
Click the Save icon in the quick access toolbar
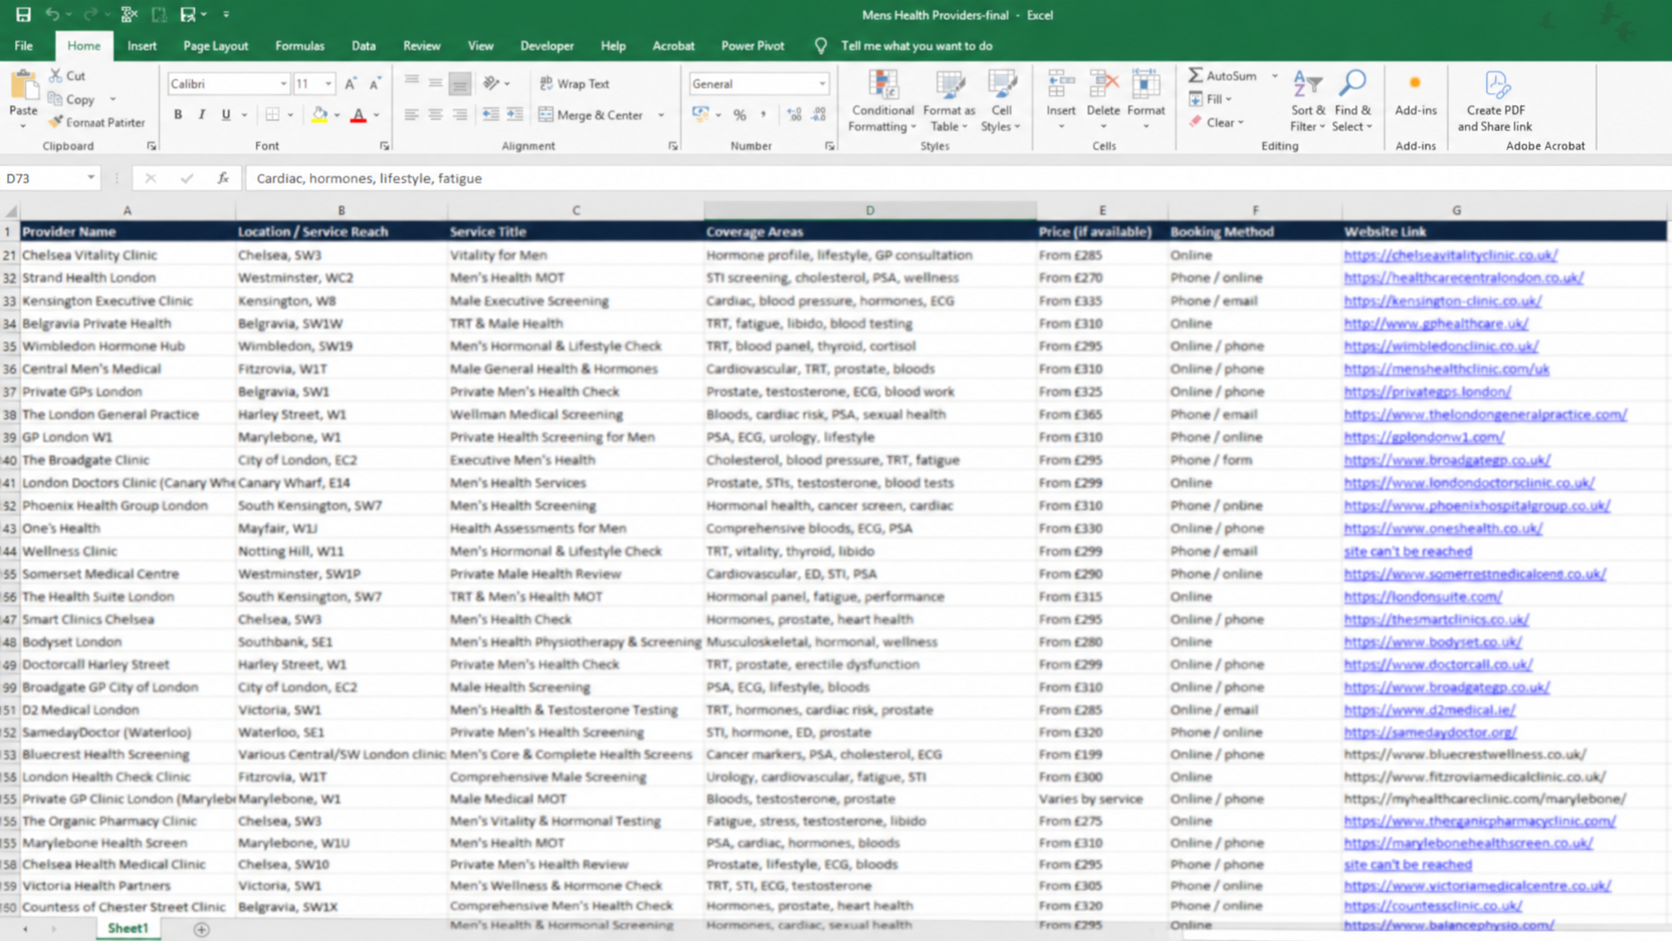pyautogui.click(x=23, y=14)
